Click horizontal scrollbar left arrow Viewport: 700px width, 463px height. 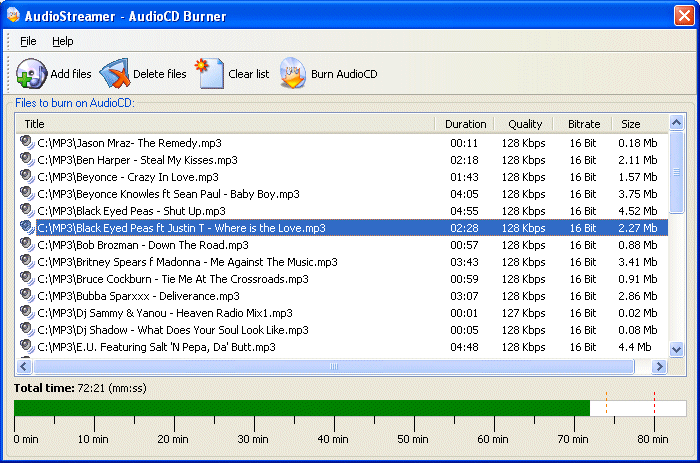click(24, 367)
